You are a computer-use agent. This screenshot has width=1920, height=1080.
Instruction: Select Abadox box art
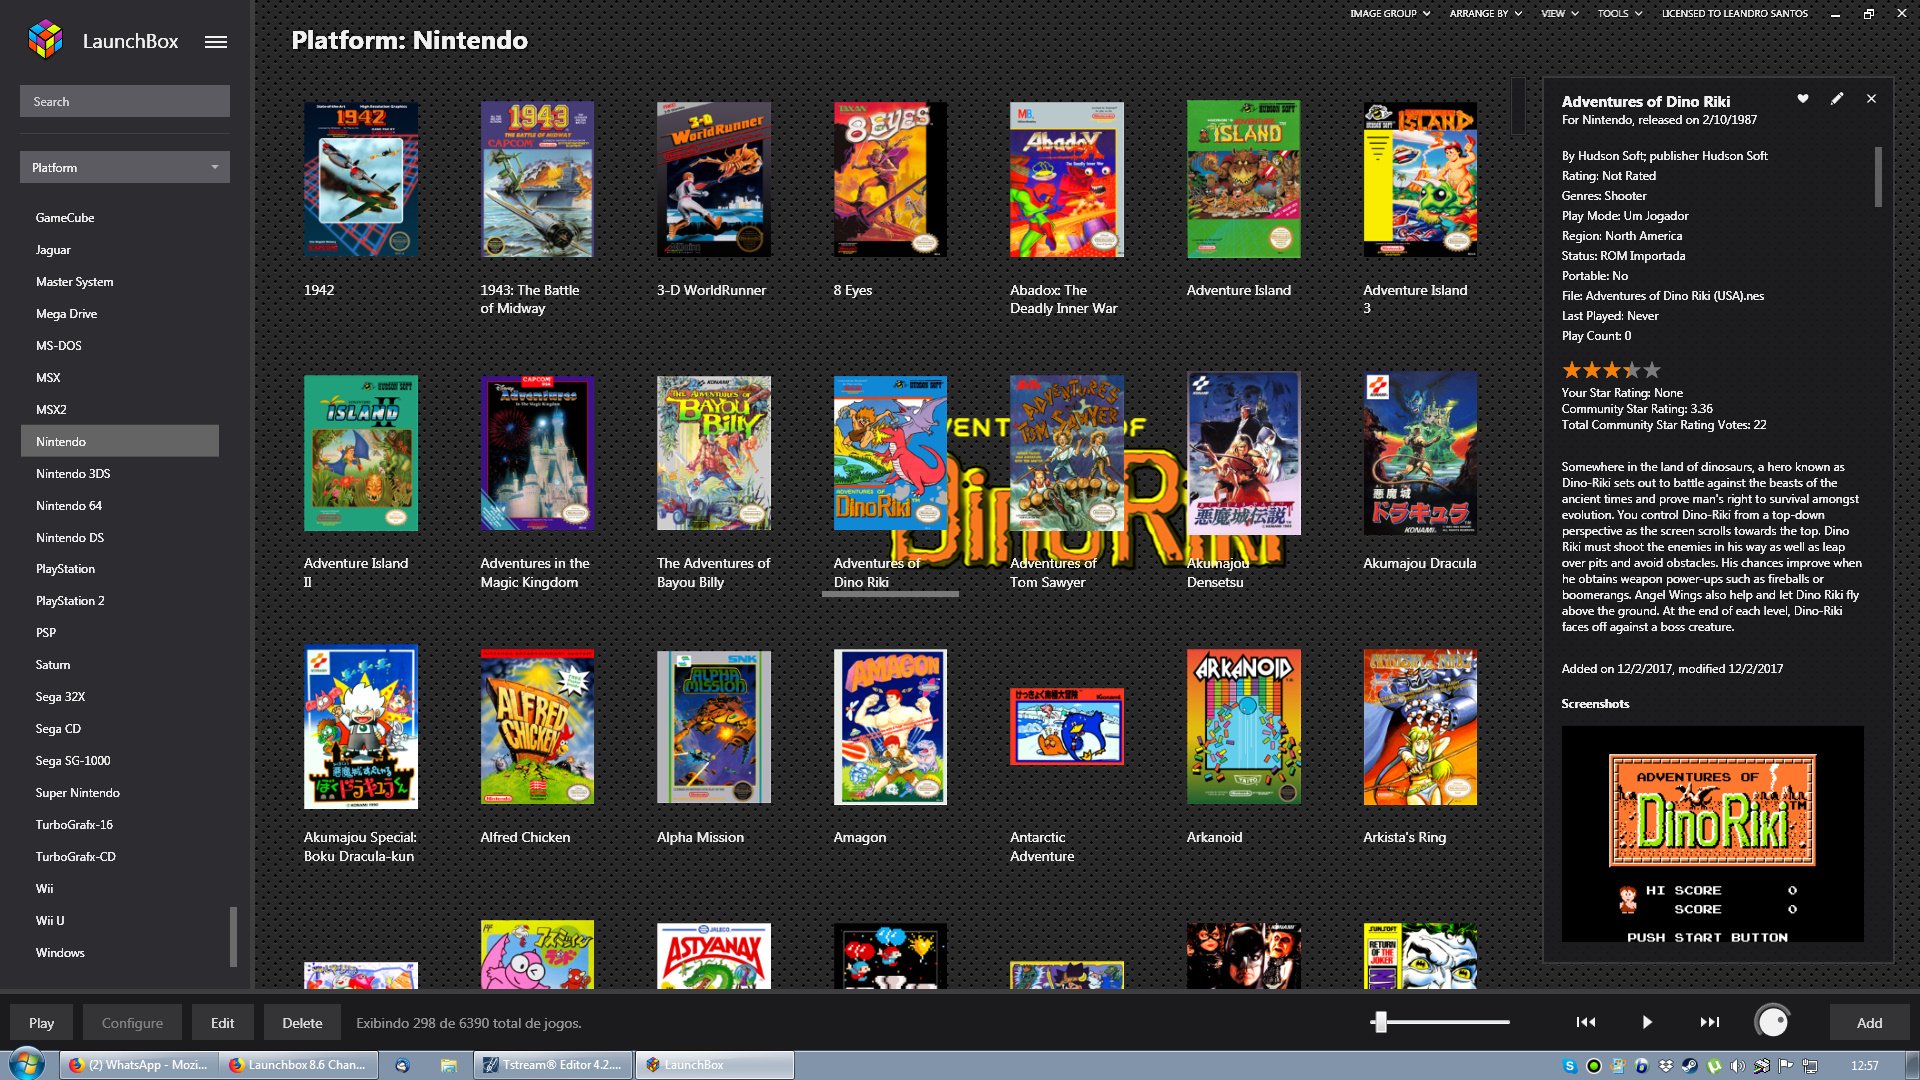point(1067,179)
